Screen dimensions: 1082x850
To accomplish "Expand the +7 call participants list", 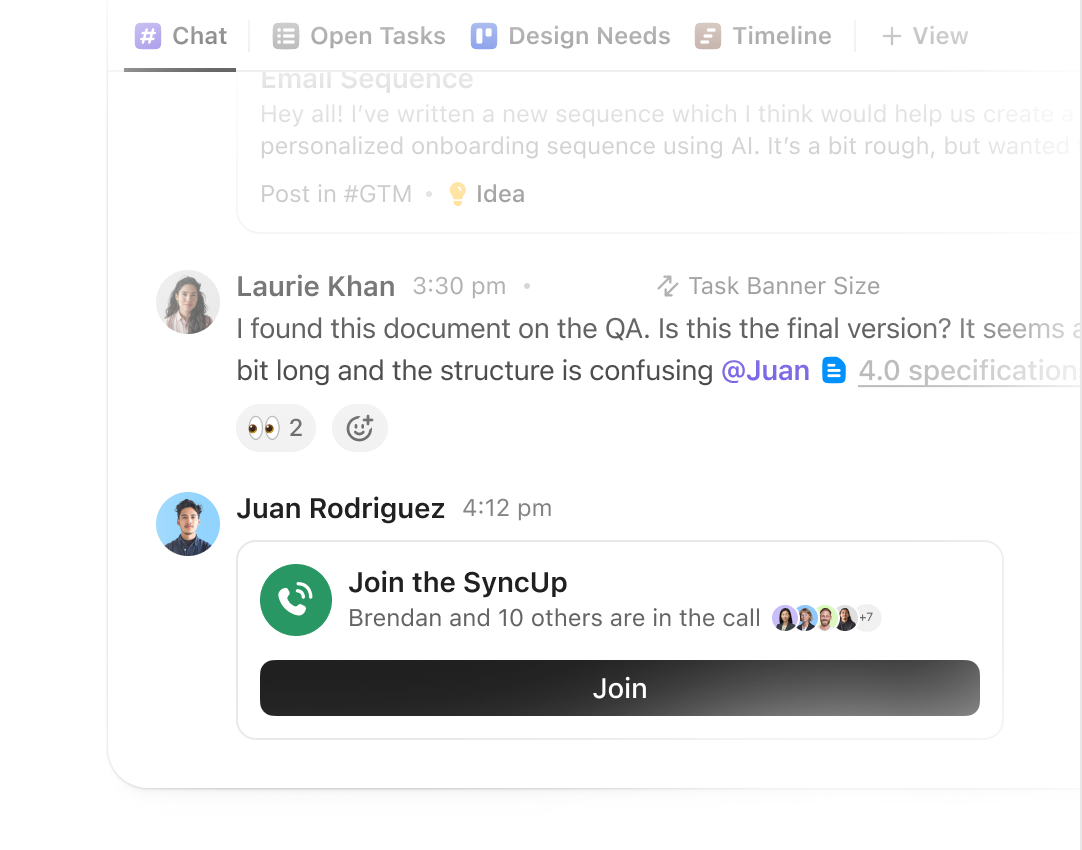I will coord(864,618).
